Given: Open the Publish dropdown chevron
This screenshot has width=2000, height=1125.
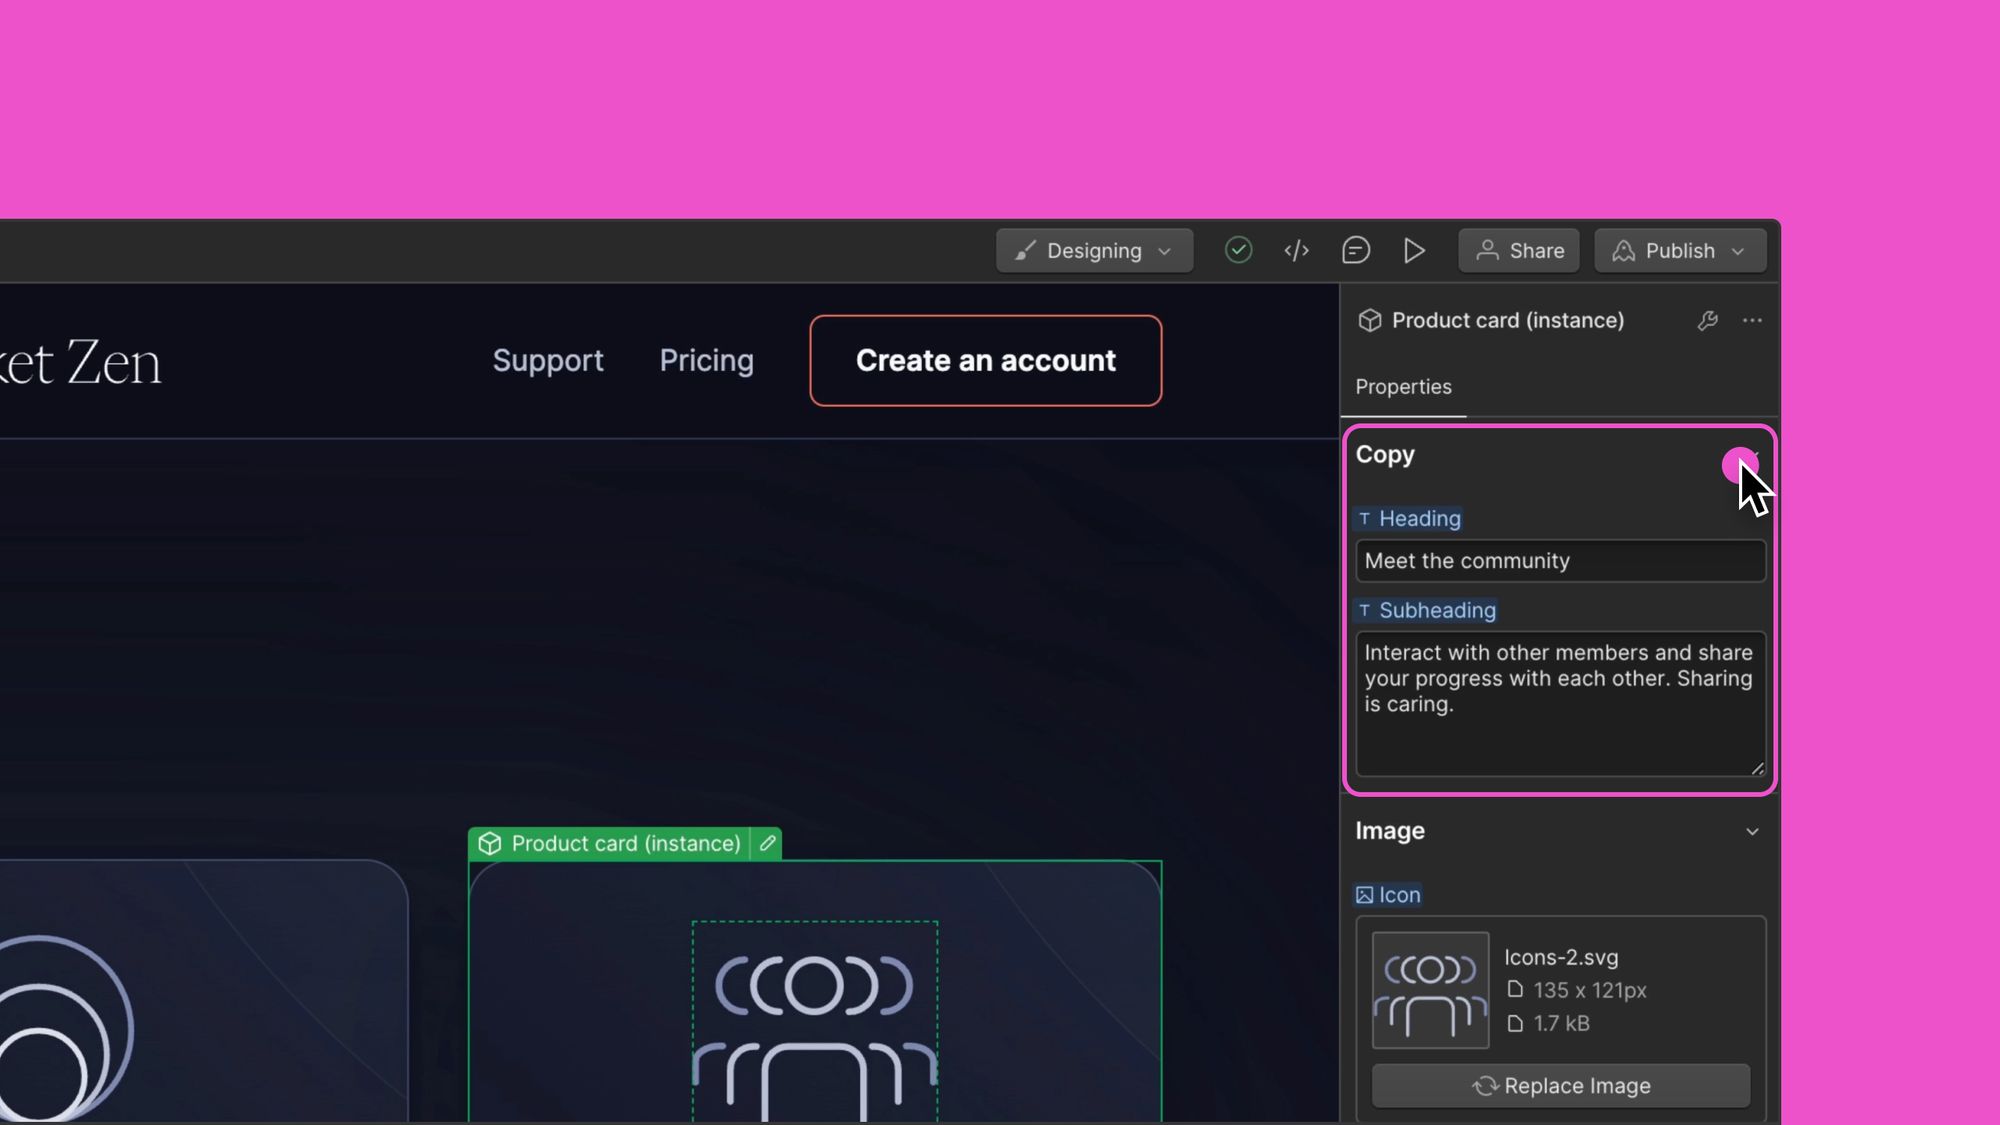Looking at the screenshot, I should pos(1737,251).
